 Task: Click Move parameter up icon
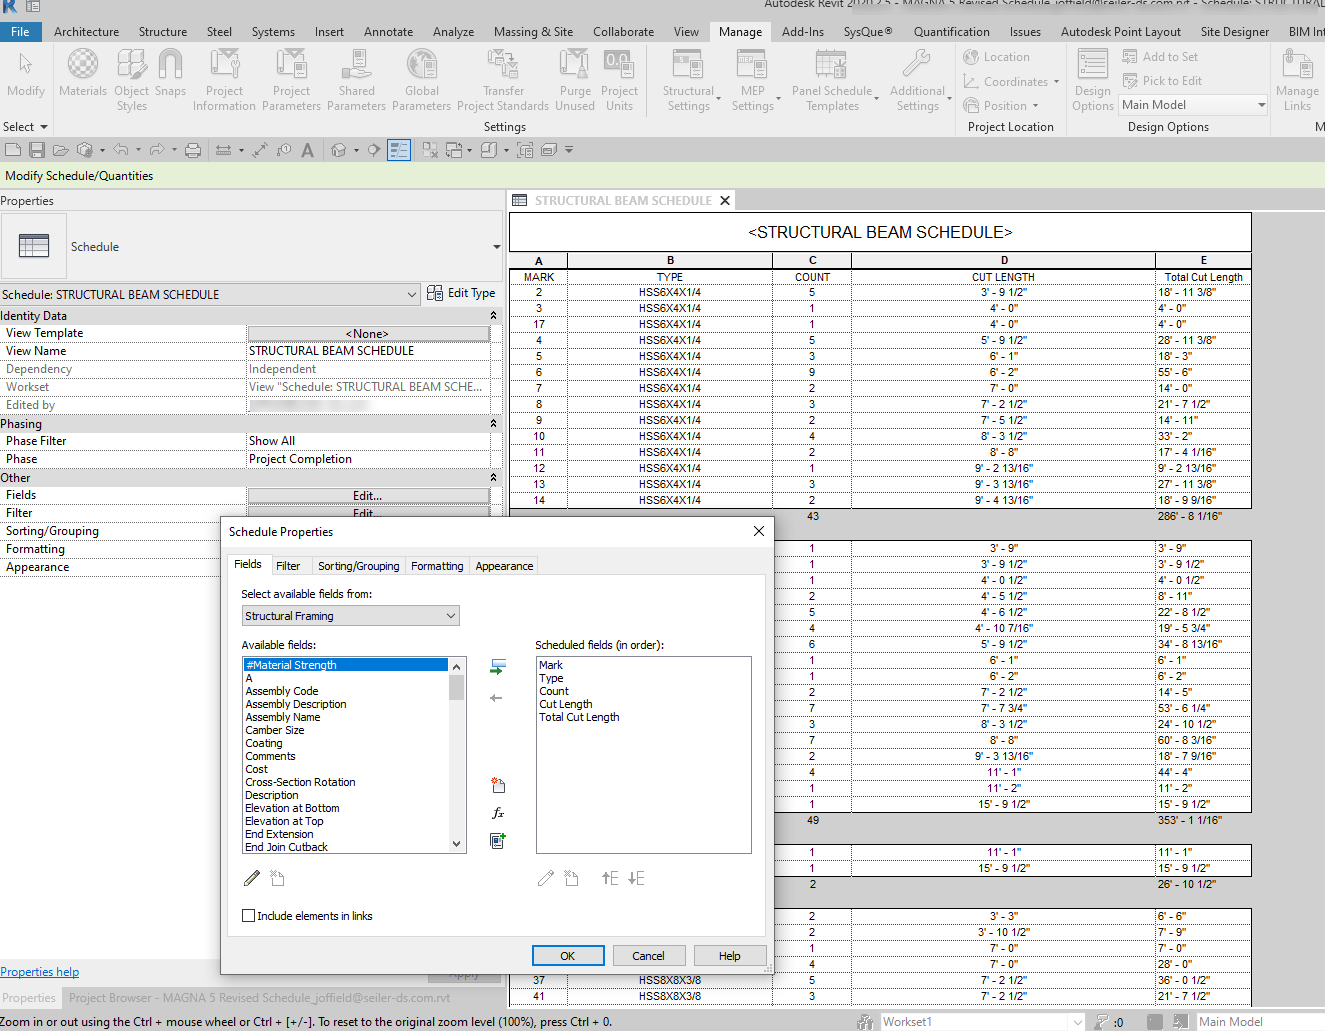coord(610,878)
